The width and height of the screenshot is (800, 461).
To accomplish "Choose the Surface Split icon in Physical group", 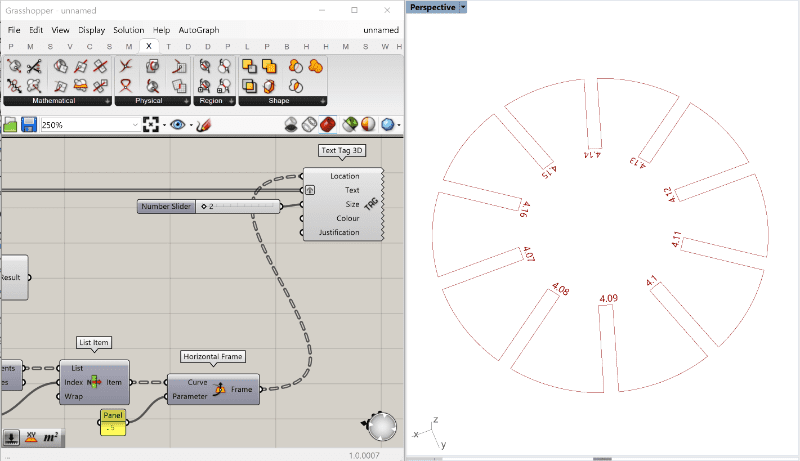I will (179, 86).
